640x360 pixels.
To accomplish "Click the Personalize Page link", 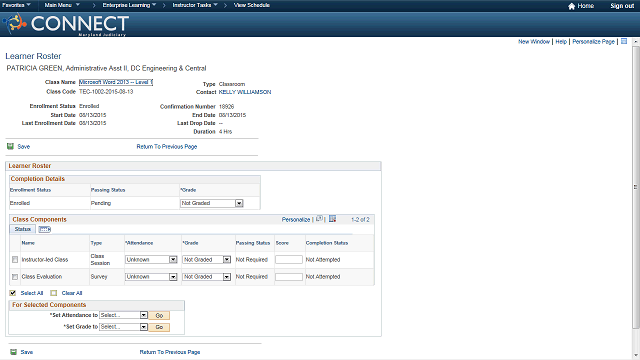I will (x=593, y=42).
